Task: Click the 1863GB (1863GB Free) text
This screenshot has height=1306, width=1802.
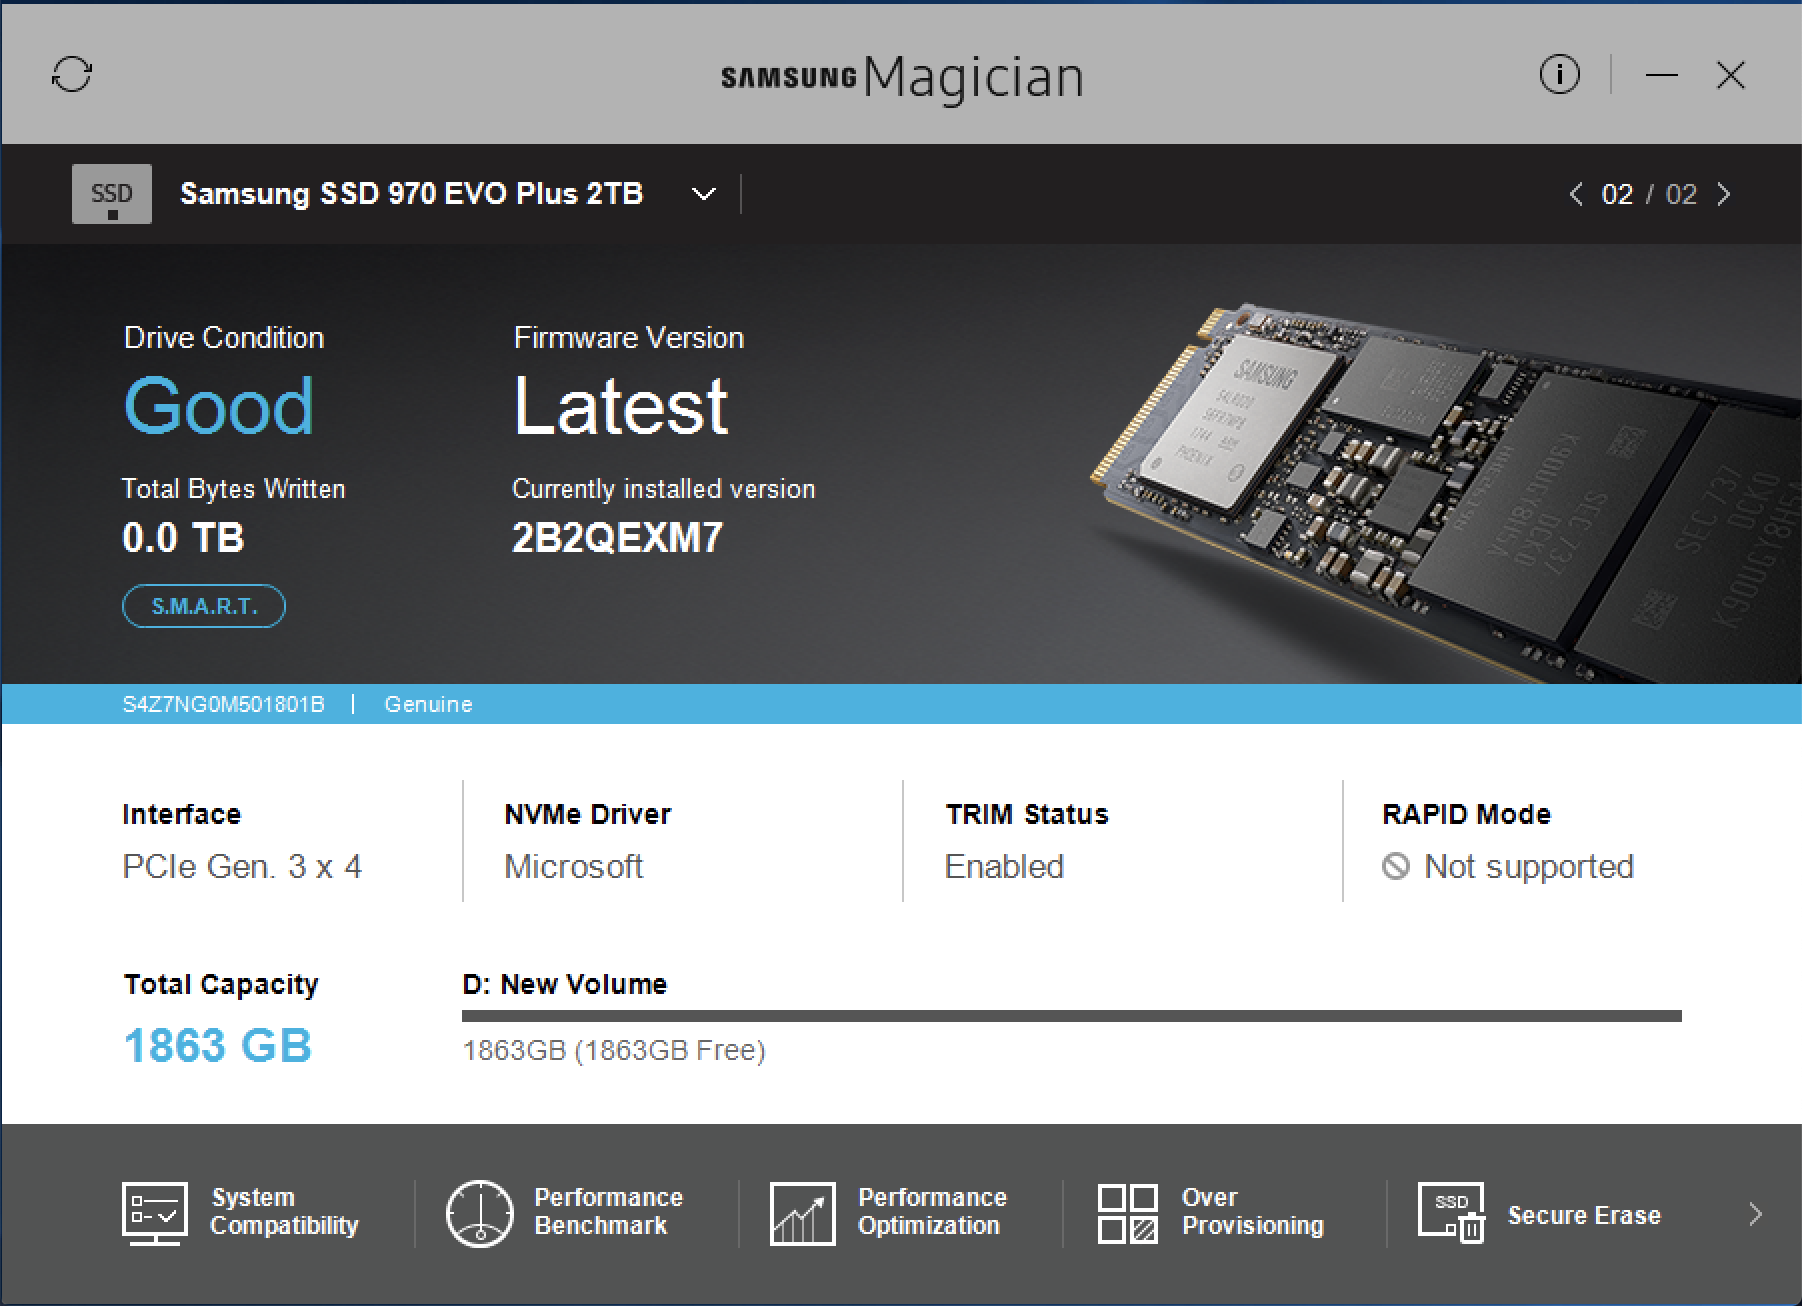Action: click(614, 1050)
